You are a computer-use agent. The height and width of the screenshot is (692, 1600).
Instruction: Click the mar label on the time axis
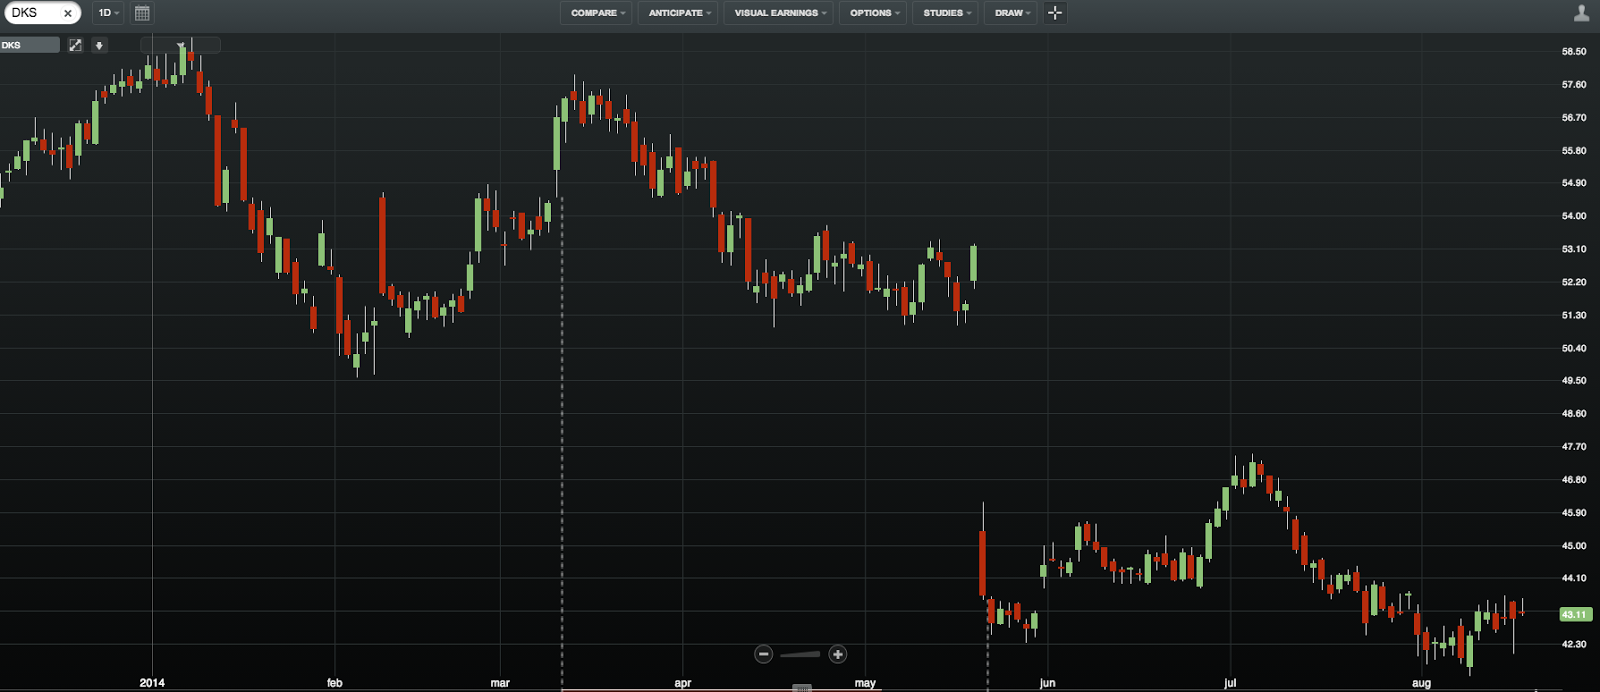(500, 683)
